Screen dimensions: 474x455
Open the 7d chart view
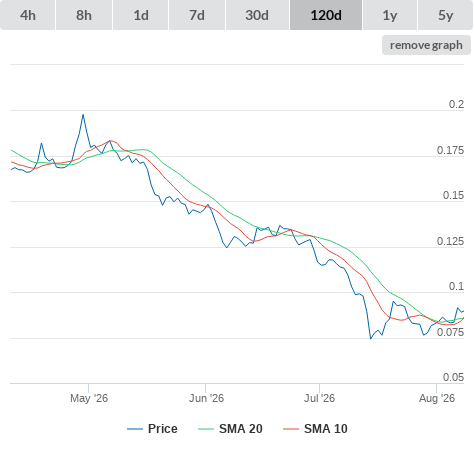coord(197,15)
